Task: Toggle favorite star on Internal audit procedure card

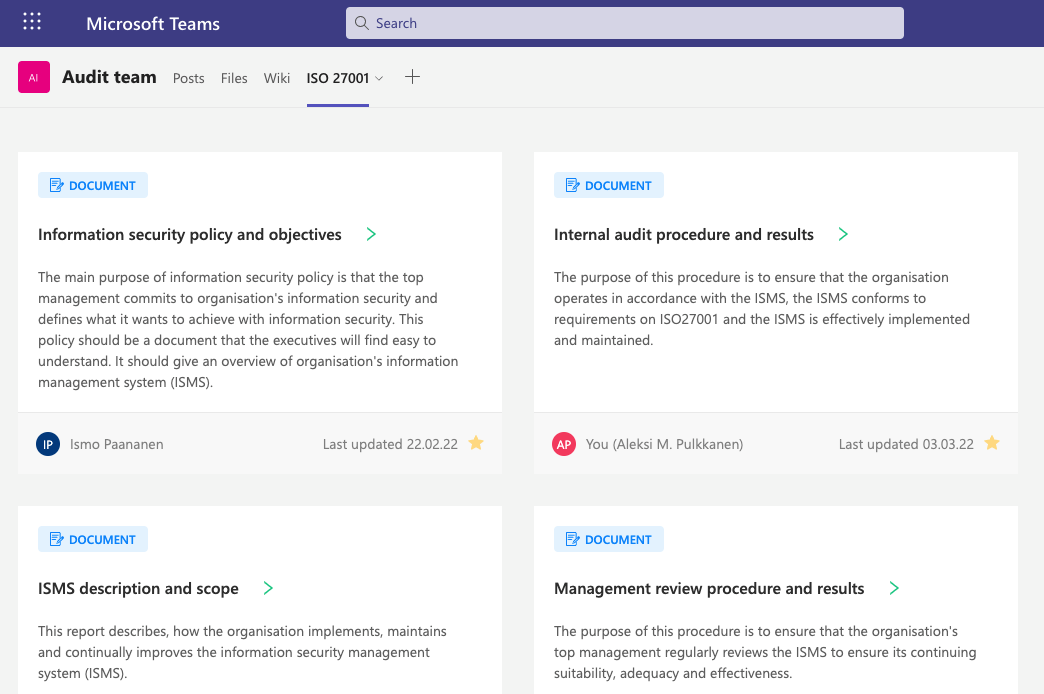Action: pos(992,443)
